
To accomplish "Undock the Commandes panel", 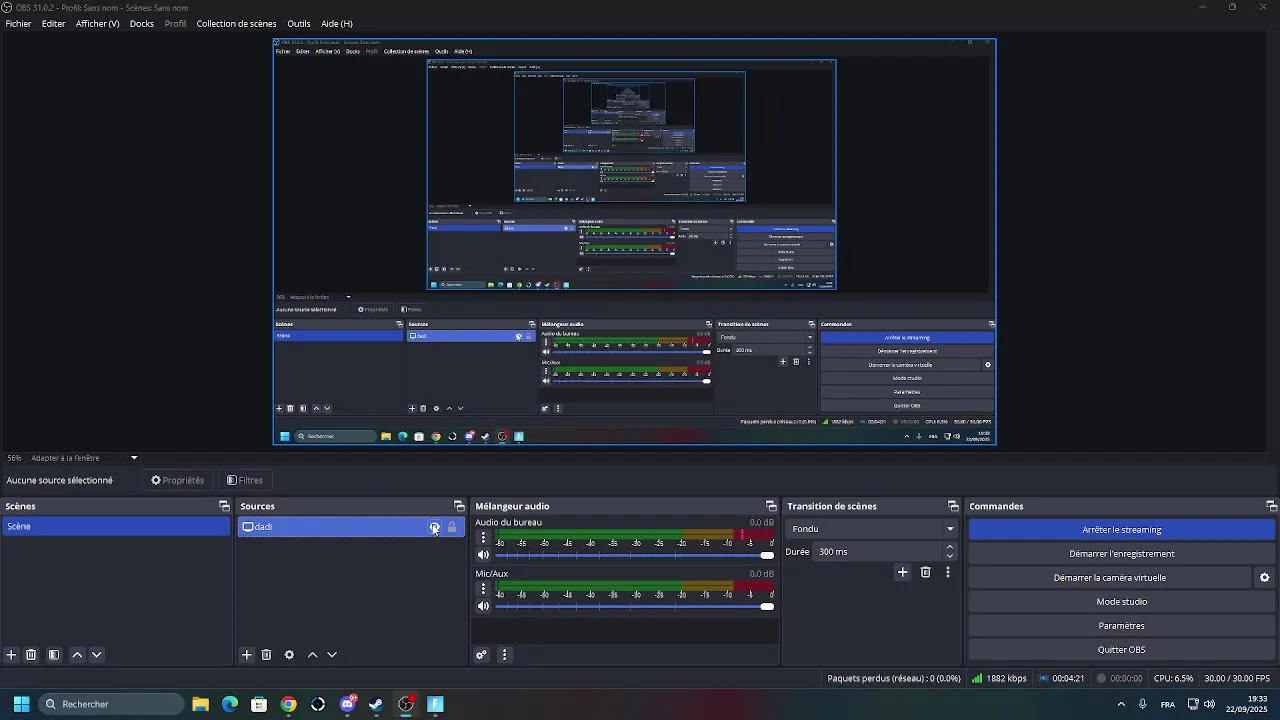I will [x=1271, y=506].
